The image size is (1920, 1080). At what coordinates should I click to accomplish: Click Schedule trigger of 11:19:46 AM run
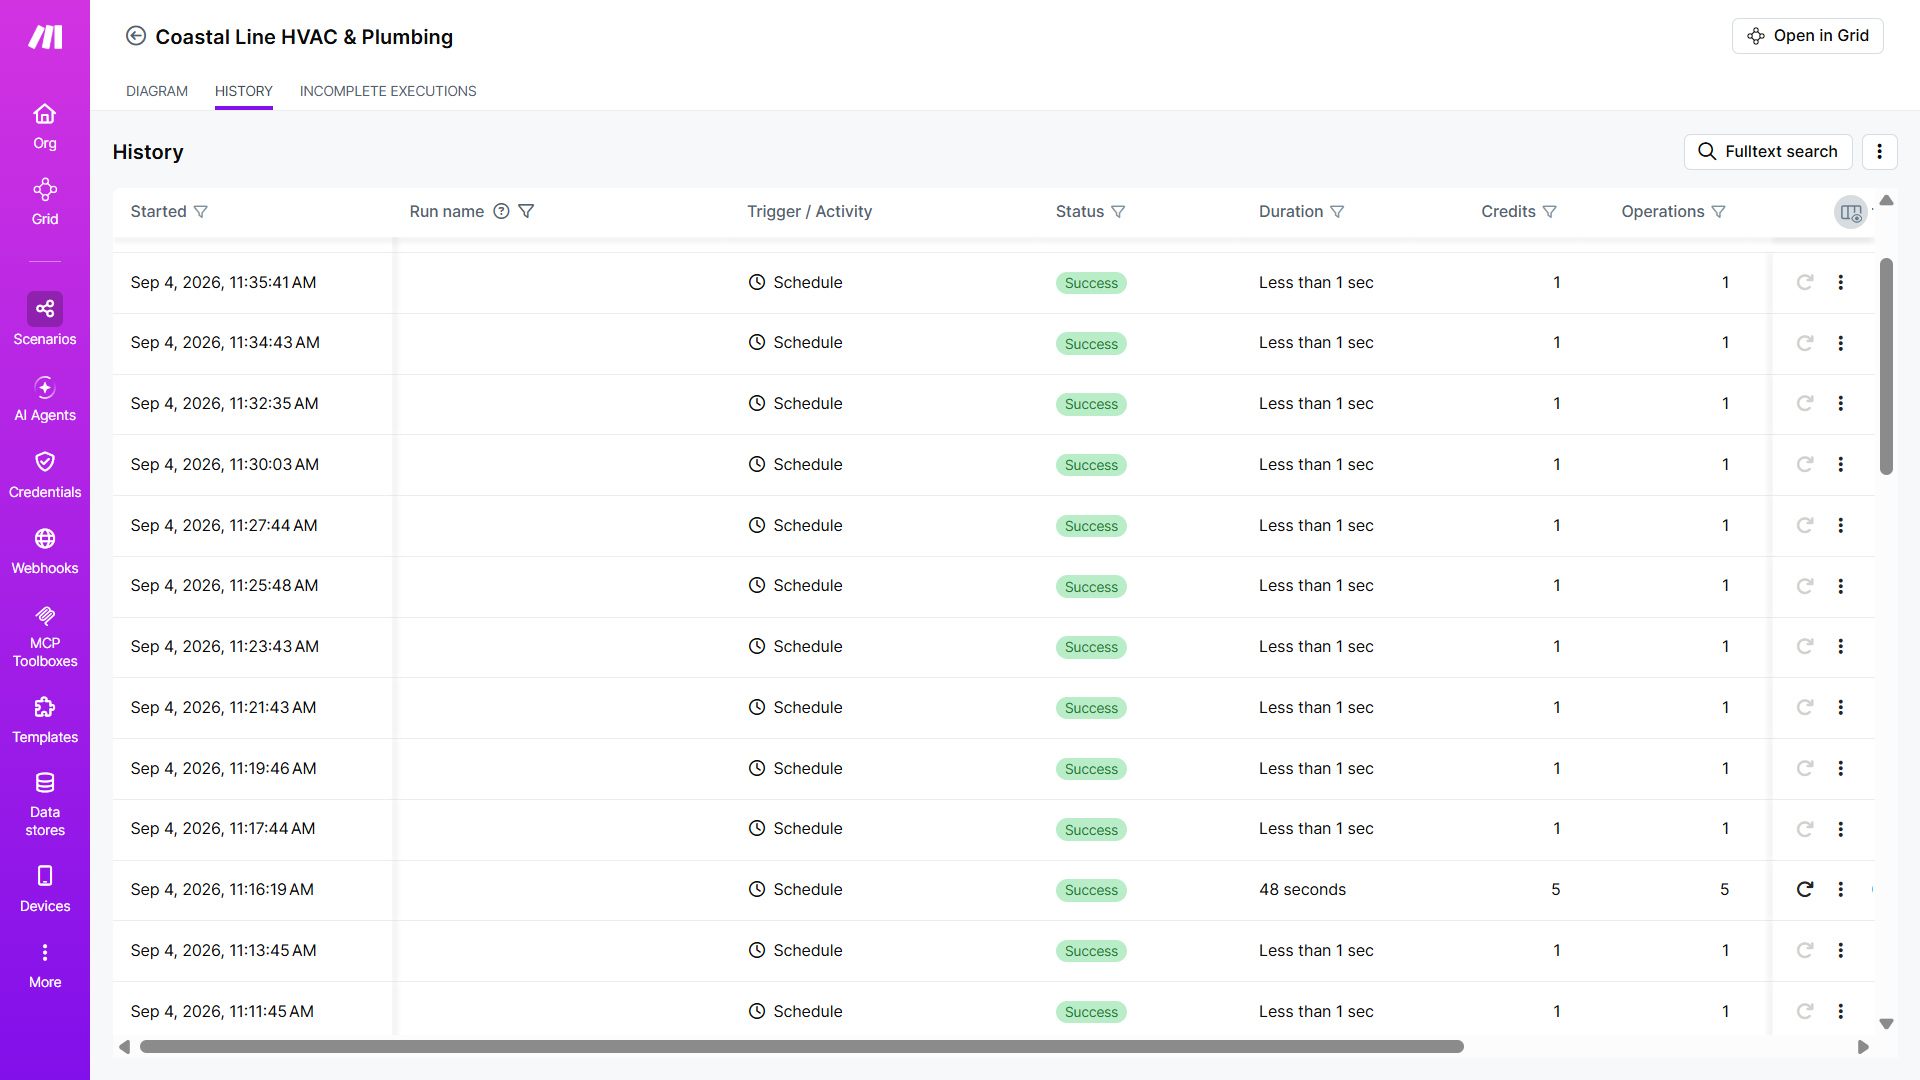coord(796,768)
